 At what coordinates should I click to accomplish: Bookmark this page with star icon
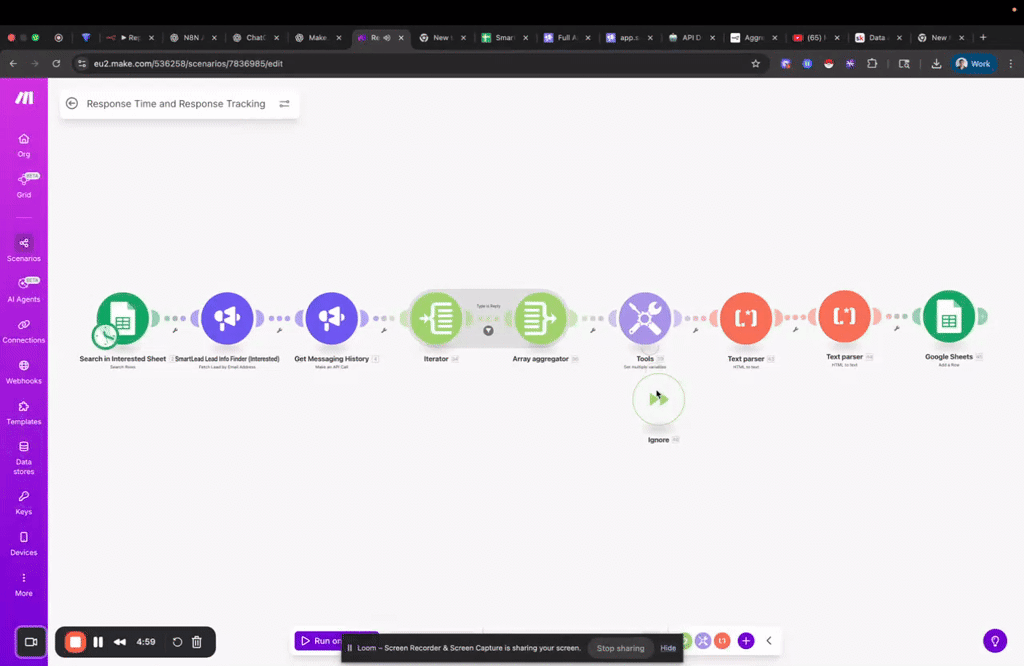[756, 63]
